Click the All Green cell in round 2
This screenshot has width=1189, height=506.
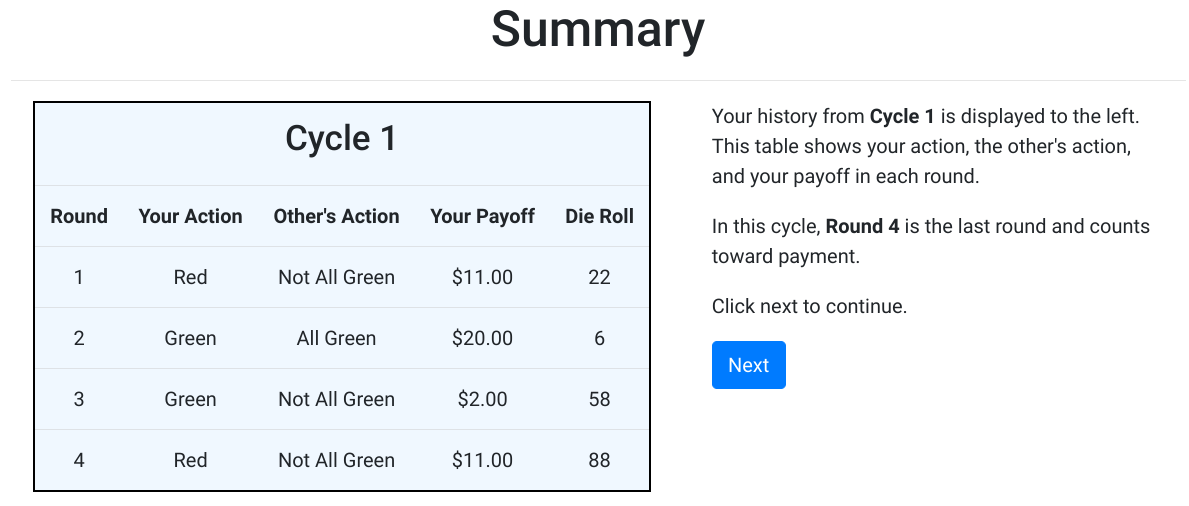336,338
